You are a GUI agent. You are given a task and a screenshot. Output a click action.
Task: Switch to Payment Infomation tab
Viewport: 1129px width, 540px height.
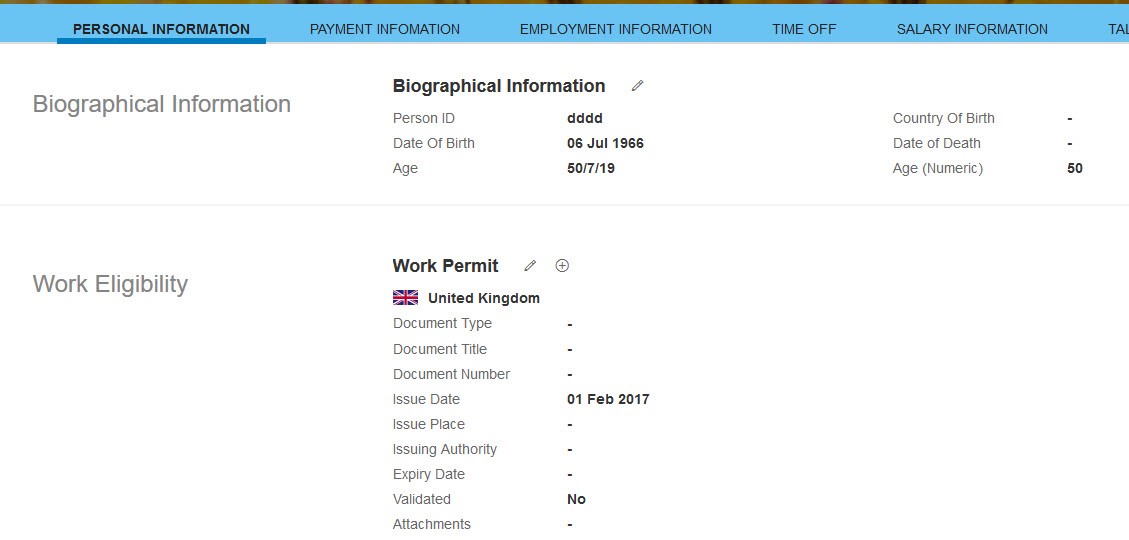pos(384,30)
